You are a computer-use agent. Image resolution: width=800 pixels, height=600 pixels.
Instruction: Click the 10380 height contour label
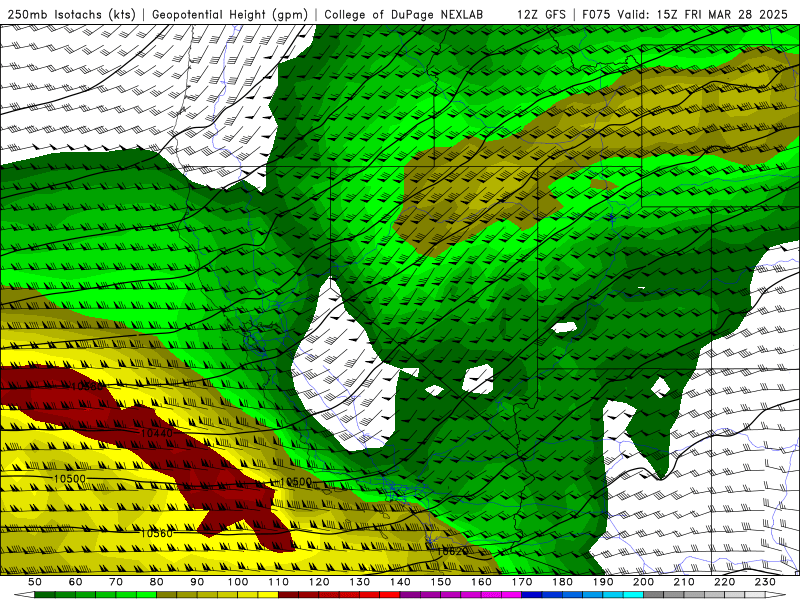coord(87,386)
